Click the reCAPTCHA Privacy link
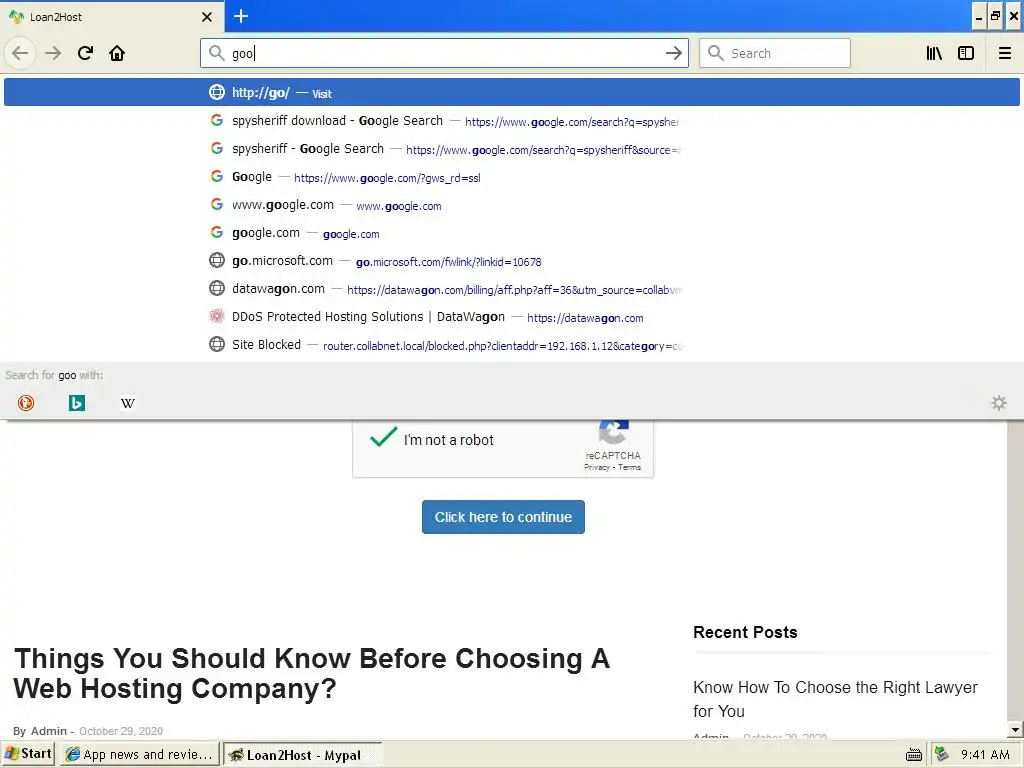 [x=596, y=468]
